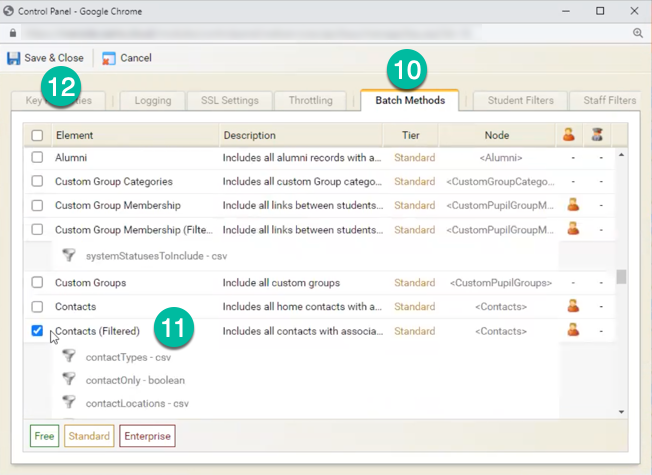Click the contactTypes filter funnel icon
Image resolution: width=652 pixels, height=475 pixels.
[x=69, y=356]
